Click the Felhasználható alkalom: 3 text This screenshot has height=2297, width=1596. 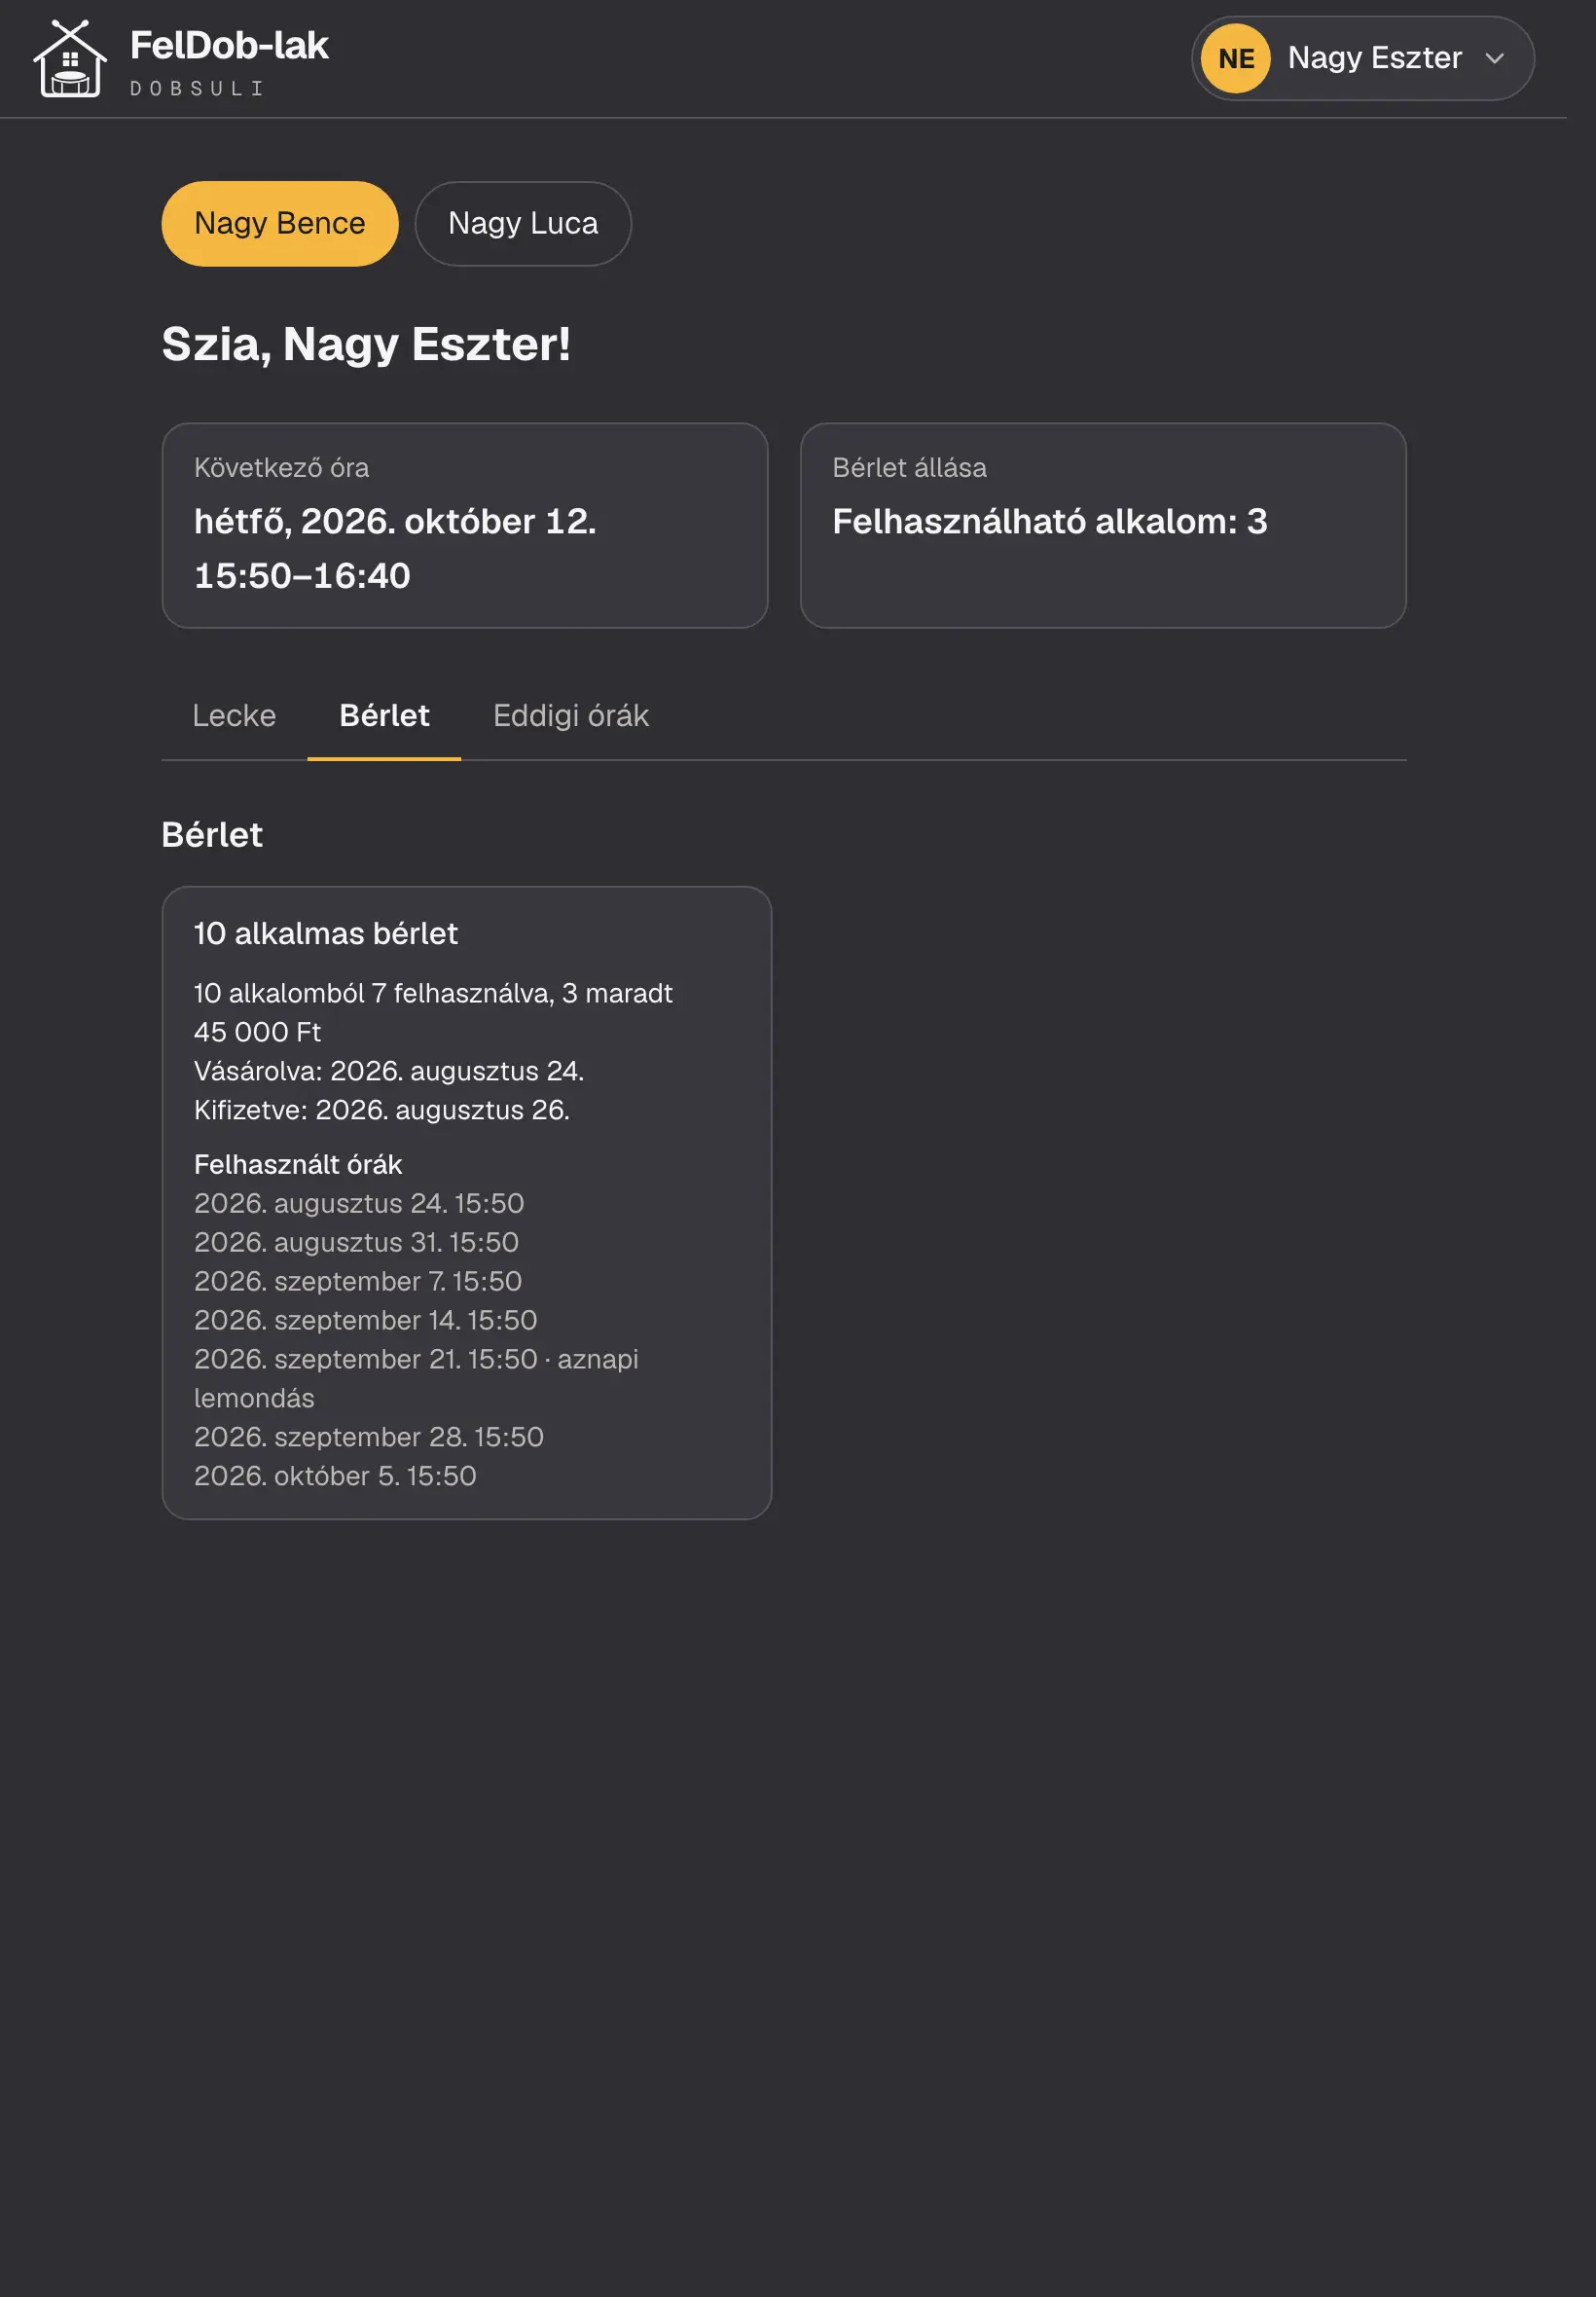1050,521
